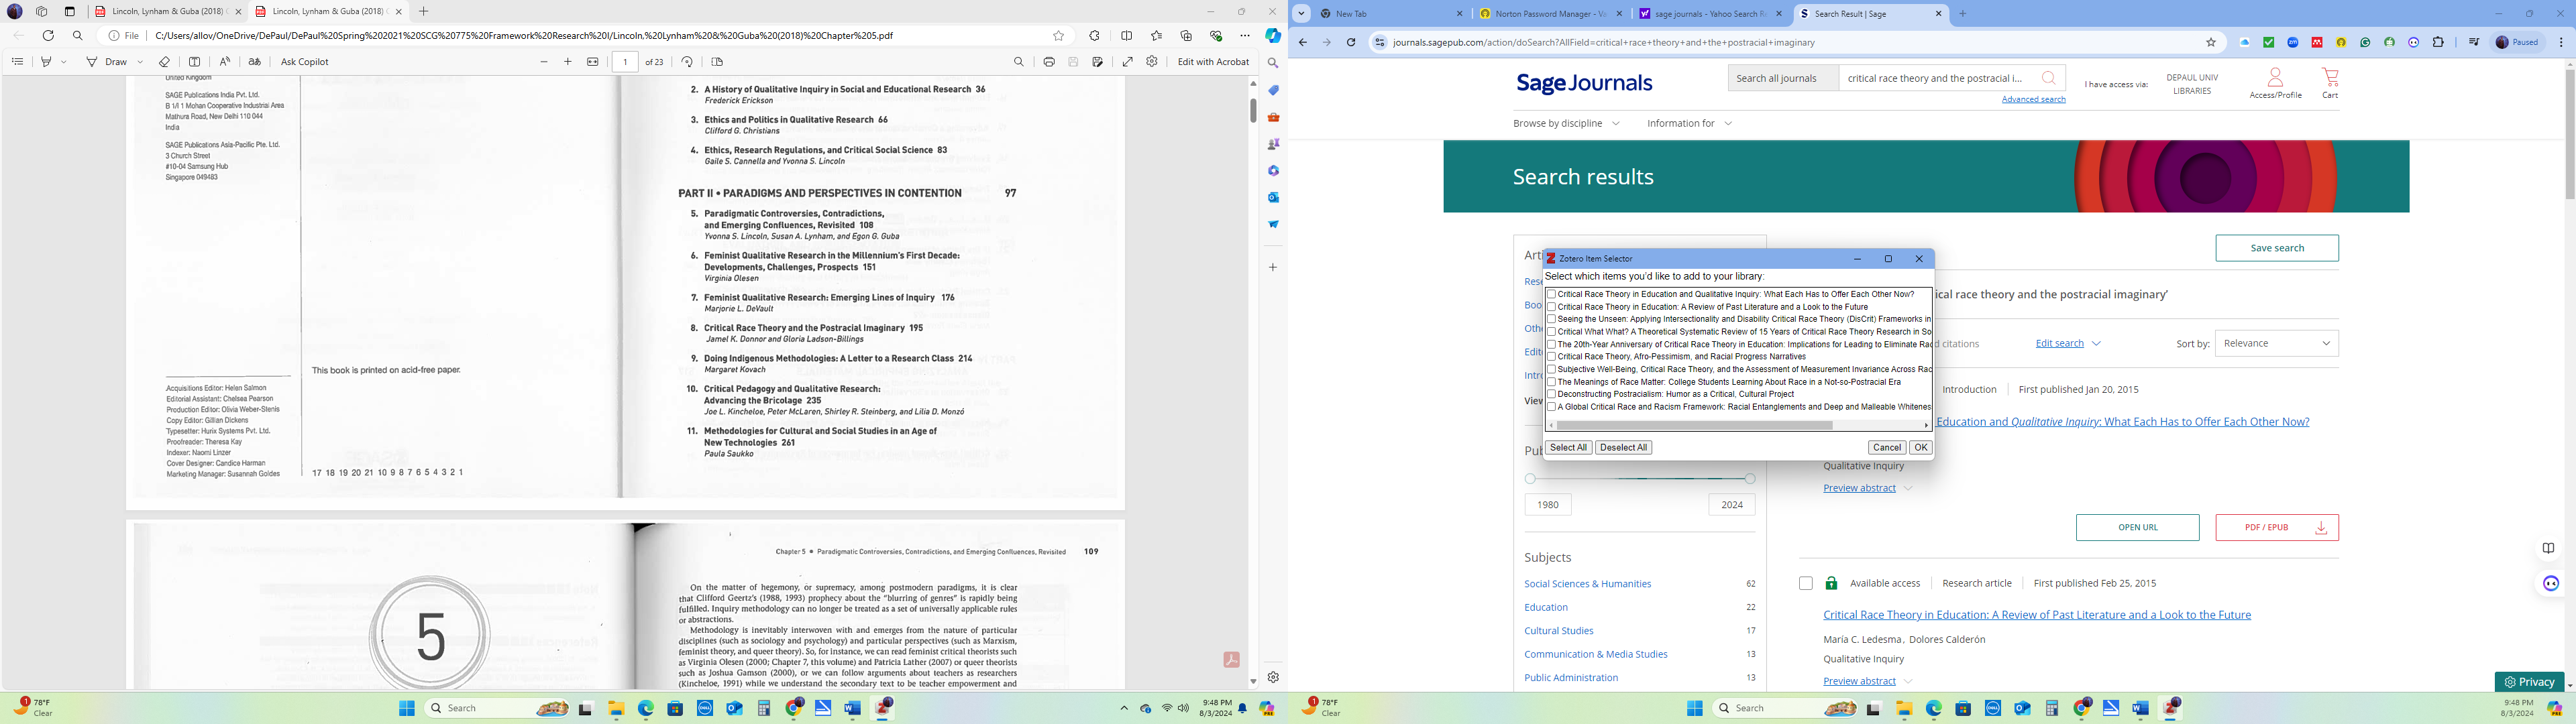Rotate the PDF page
Image resolution: width=2576 pixels, height=724 pixels.
(687, 62)
